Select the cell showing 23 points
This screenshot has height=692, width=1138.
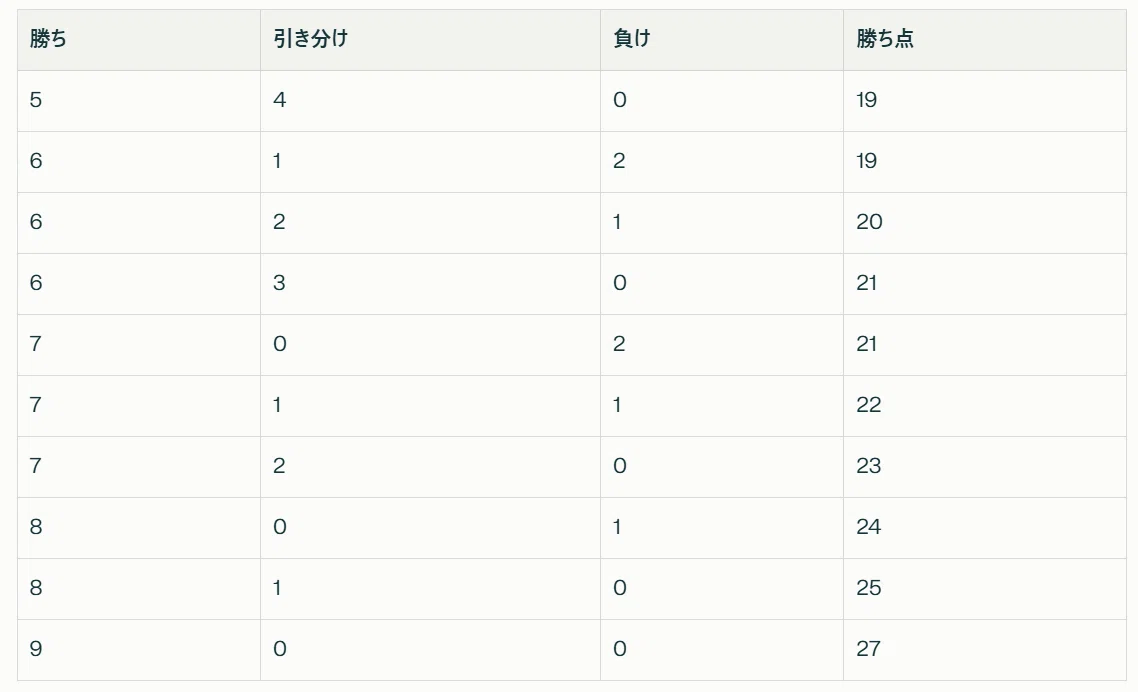985,467
